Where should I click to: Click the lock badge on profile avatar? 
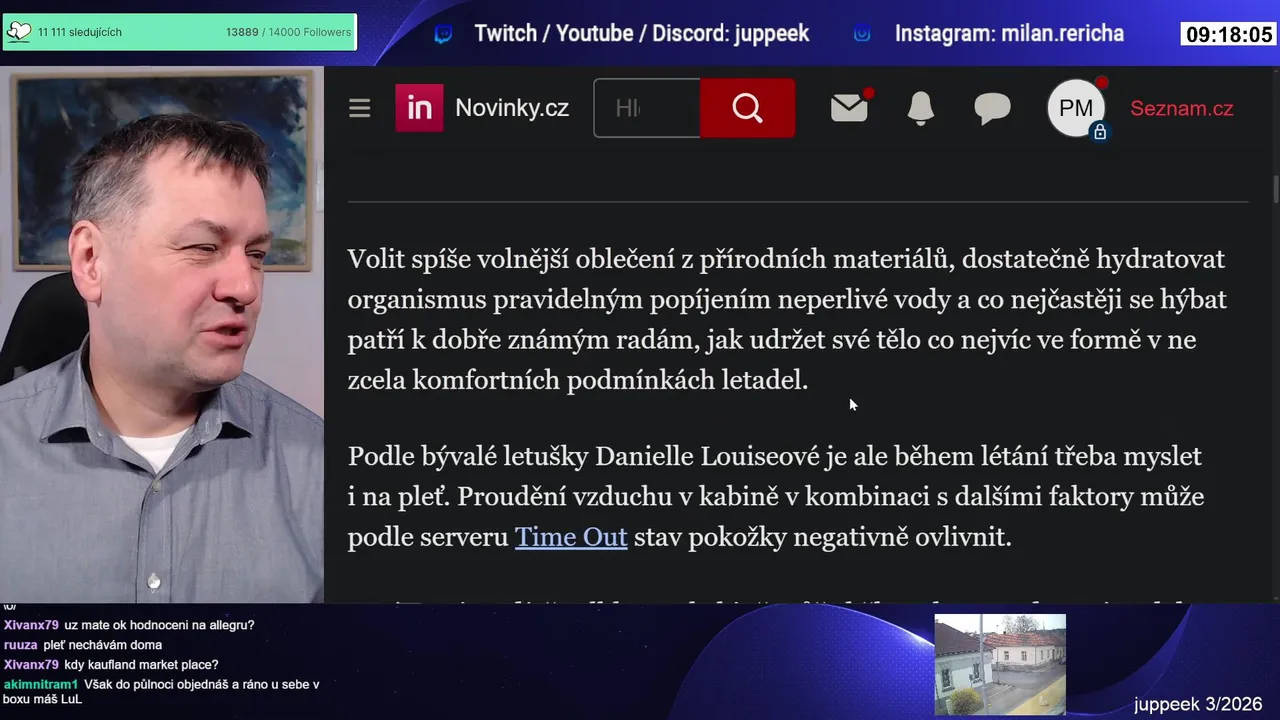click(1100, 132)
